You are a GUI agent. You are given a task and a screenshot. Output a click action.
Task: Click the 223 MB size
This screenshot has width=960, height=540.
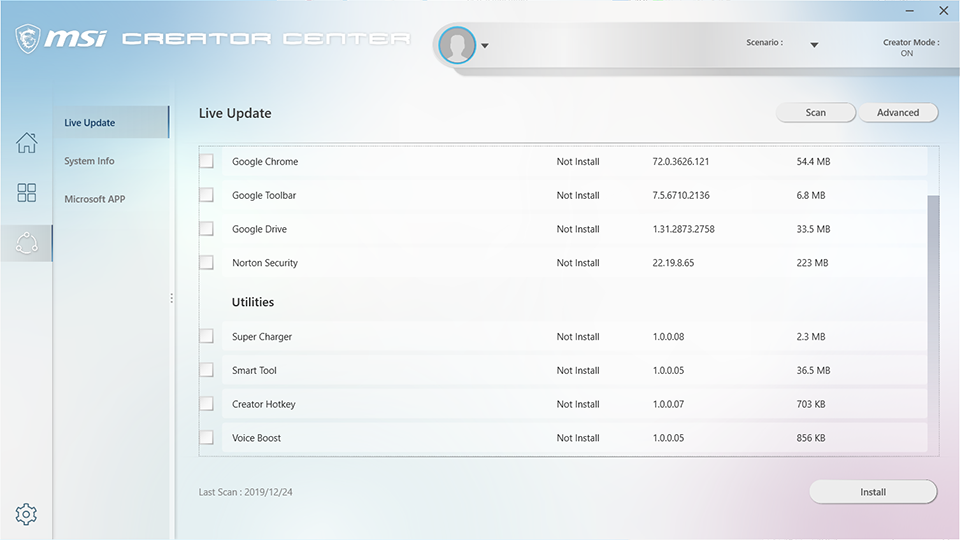click(812, 263)
